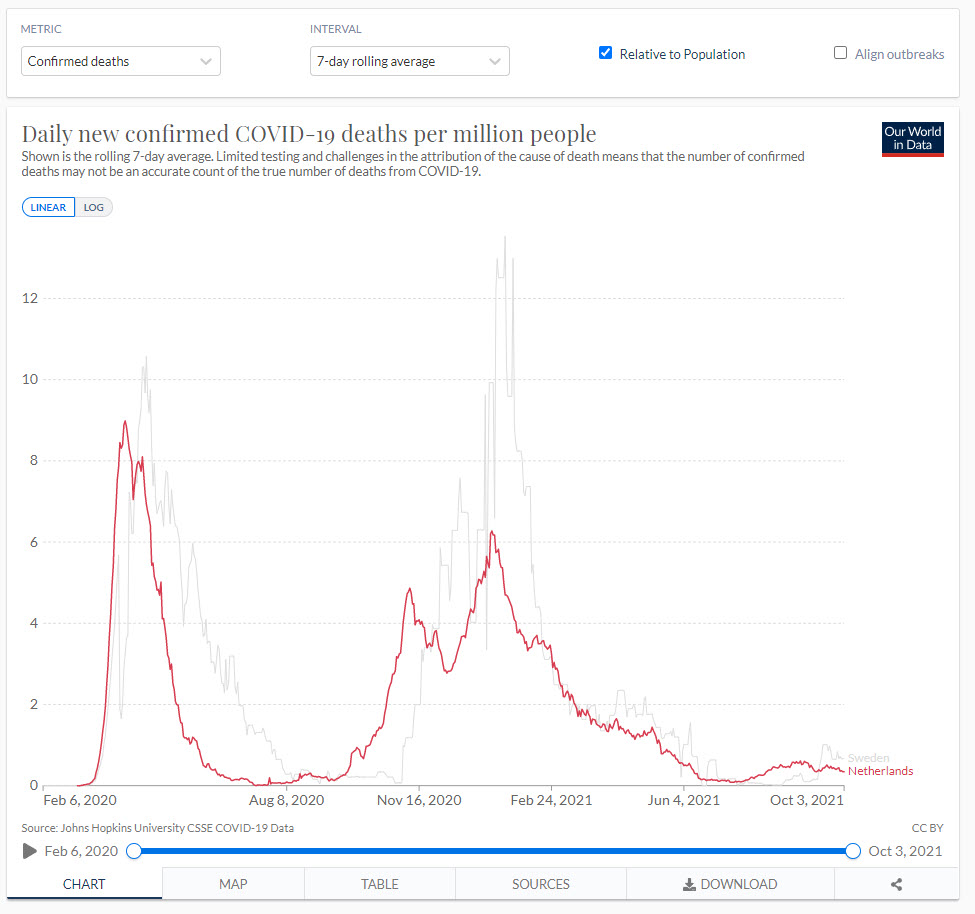Click the Nov 16, 2020 axis label
This screenshot has width=975, height=914.
[419, 800]
